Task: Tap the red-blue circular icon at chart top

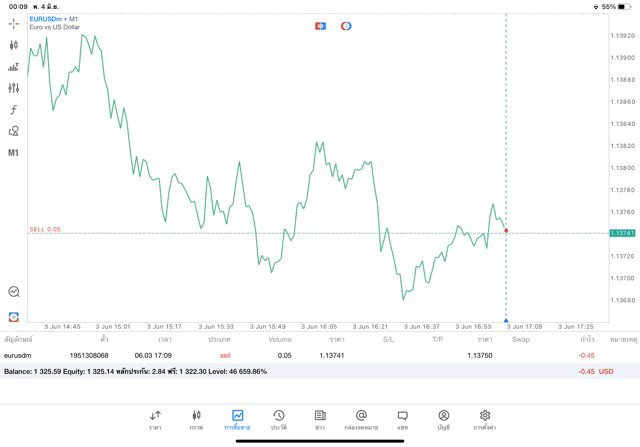Action: 346,25
